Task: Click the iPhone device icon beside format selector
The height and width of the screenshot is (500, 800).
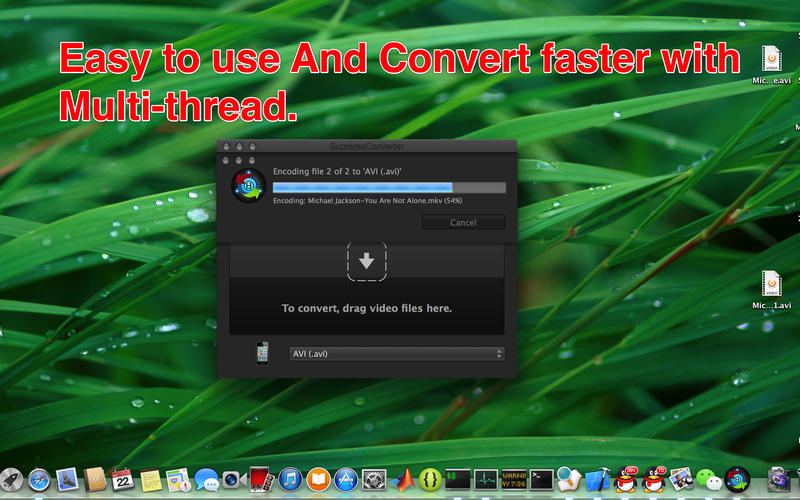Action: pos(262,353)
